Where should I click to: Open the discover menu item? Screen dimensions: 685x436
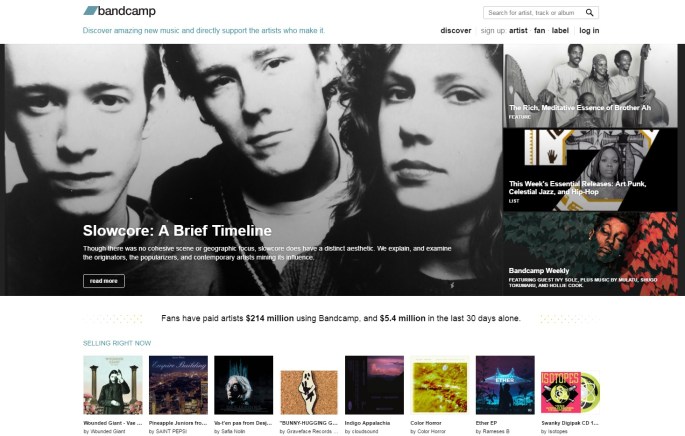[456, 31]
